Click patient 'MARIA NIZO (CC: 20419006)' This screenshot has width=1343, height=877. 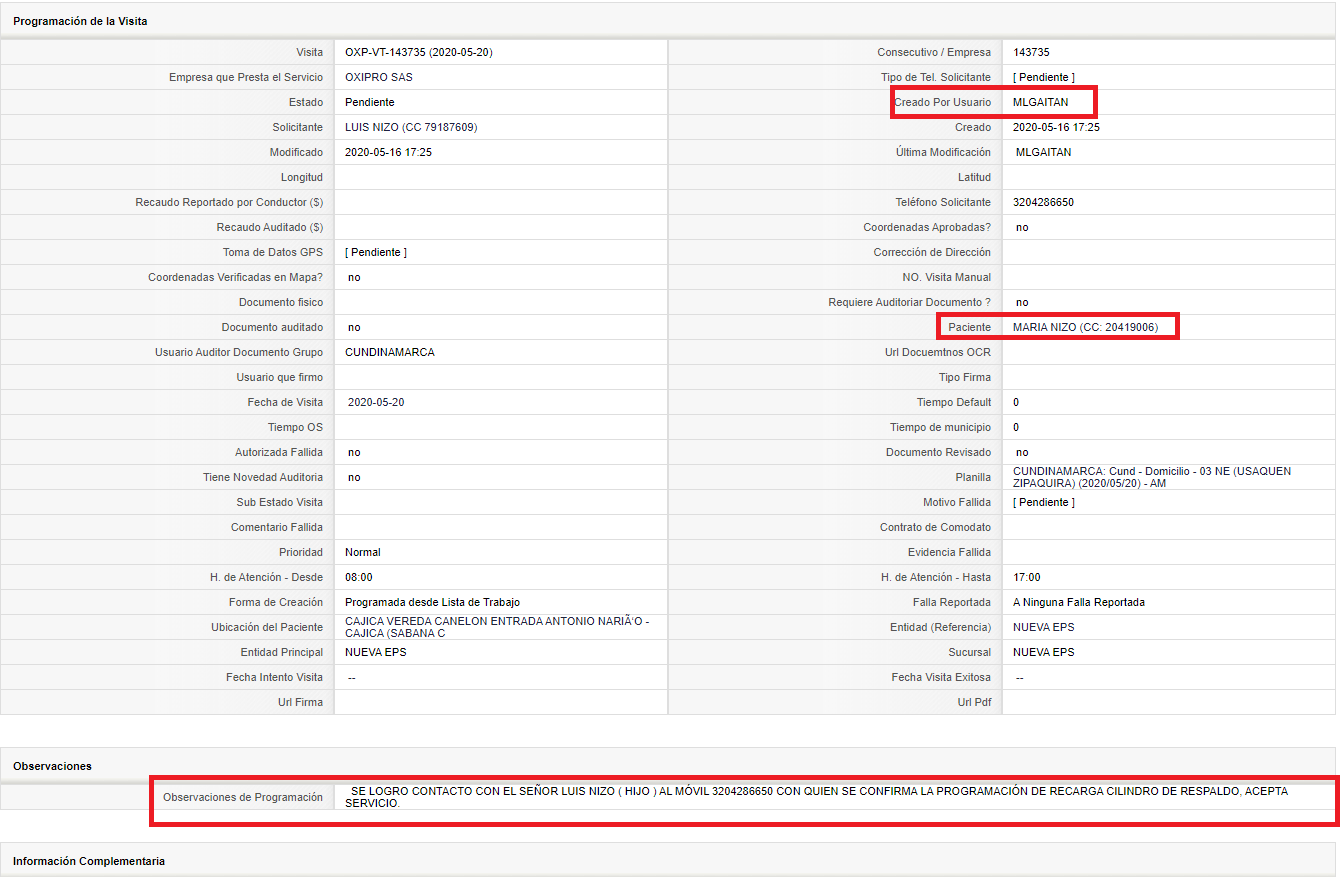click(x=1085, y=327)
